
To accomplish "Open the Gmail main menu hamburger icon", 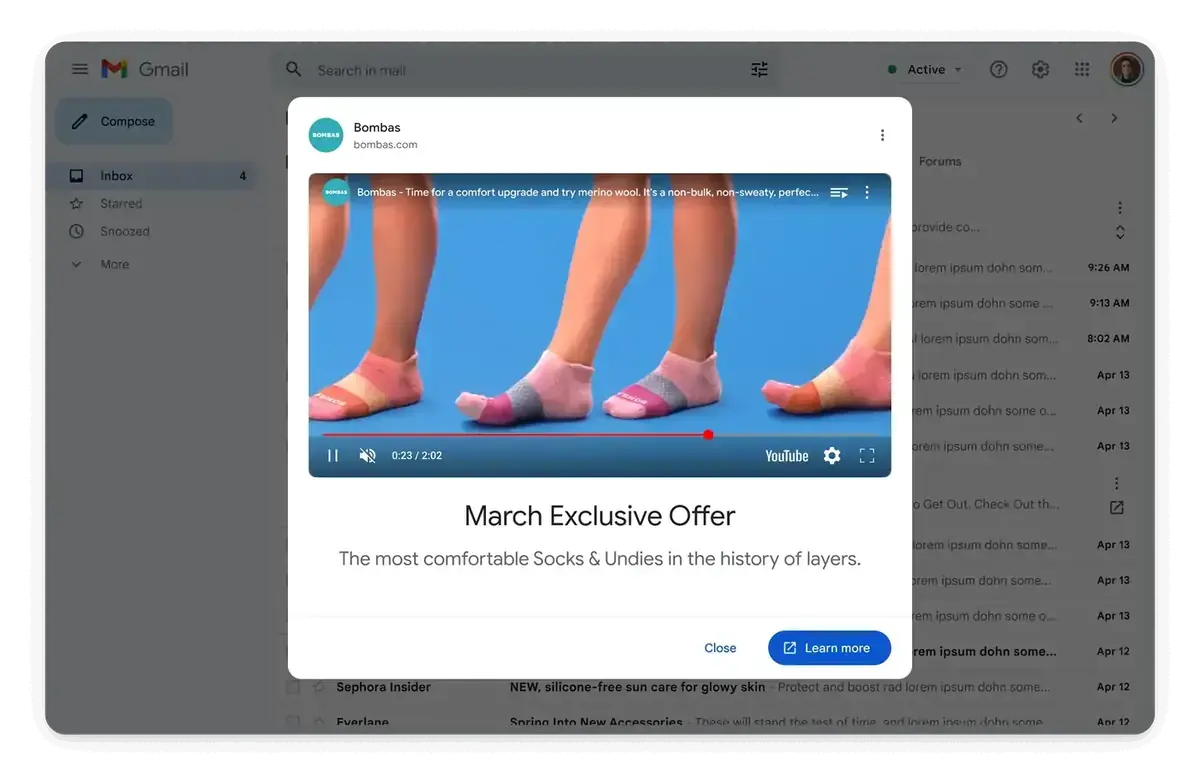I will pyautogui.click(x=80, y=69).
